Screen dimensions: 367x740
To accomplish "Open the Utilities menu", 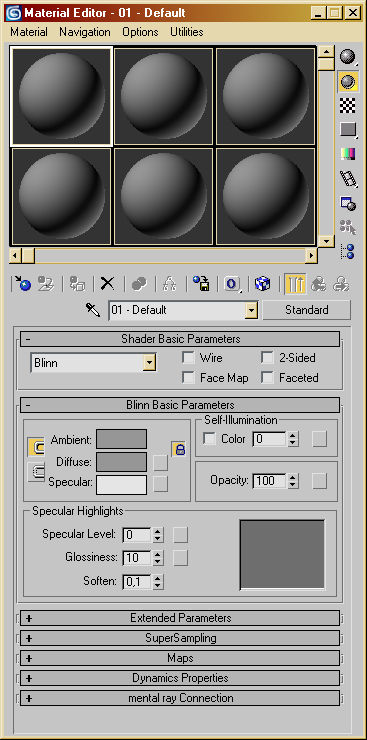I will (x=187, y=32).
